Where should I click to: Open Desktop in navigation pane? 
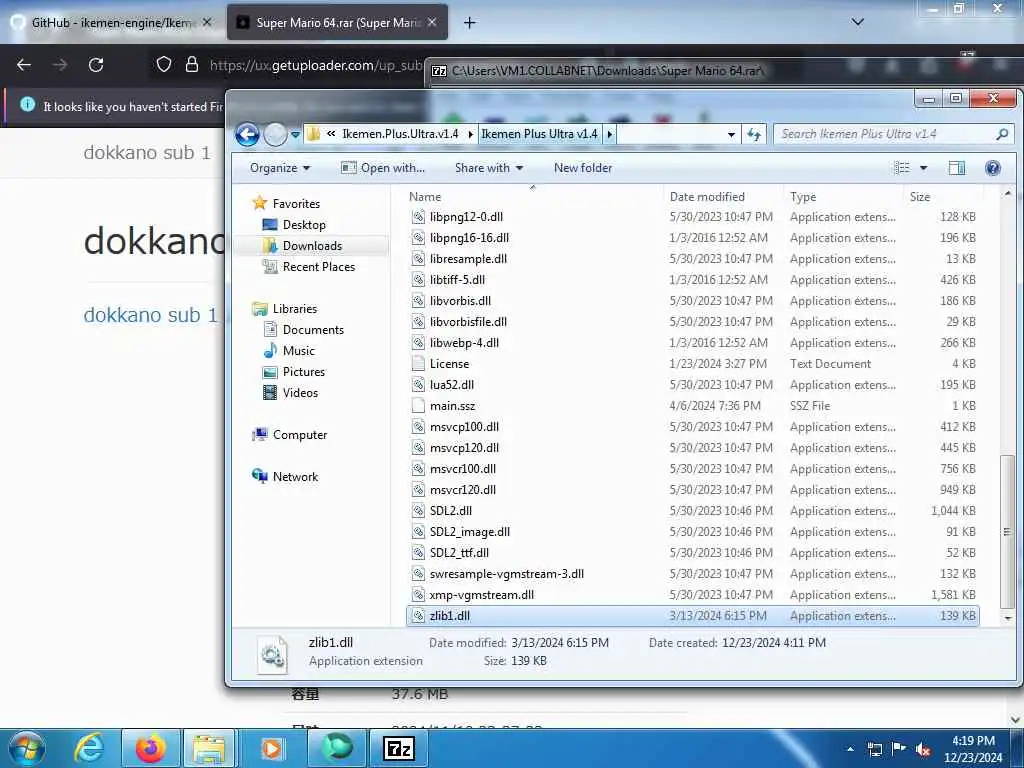point(304,225)
